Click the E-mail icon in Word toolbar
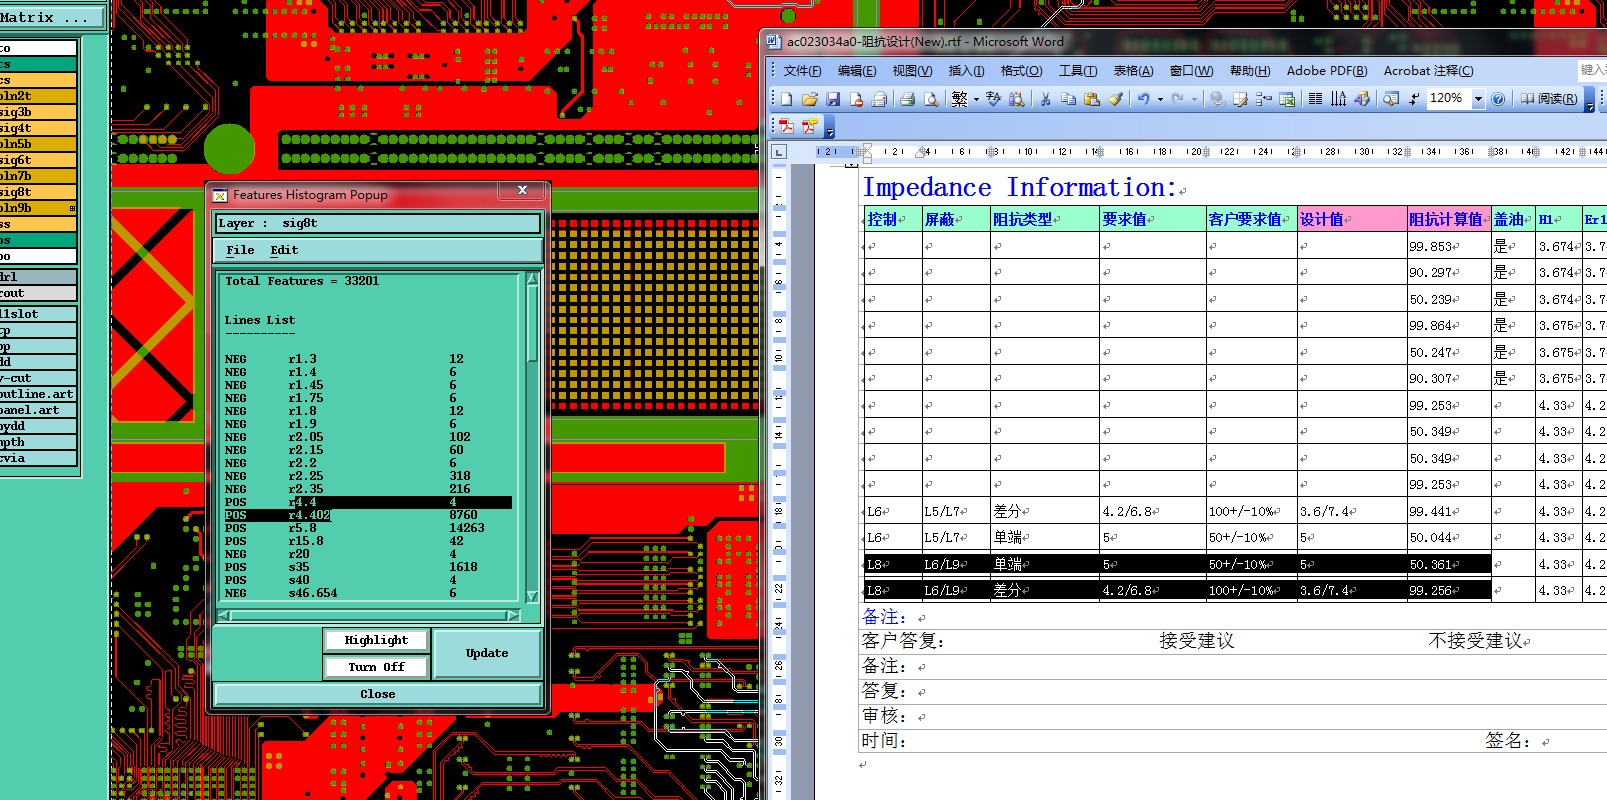 click(x=879, y=99)
